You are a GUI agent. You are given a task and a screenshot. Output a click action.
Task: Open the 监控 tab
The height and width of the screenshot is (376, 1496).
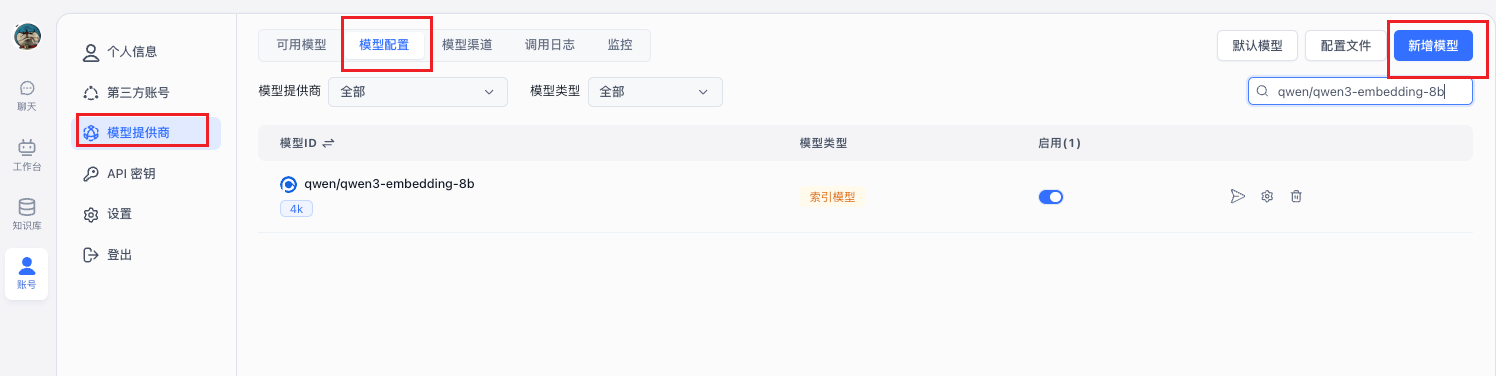pyautogui.click(x=620, y=45)
